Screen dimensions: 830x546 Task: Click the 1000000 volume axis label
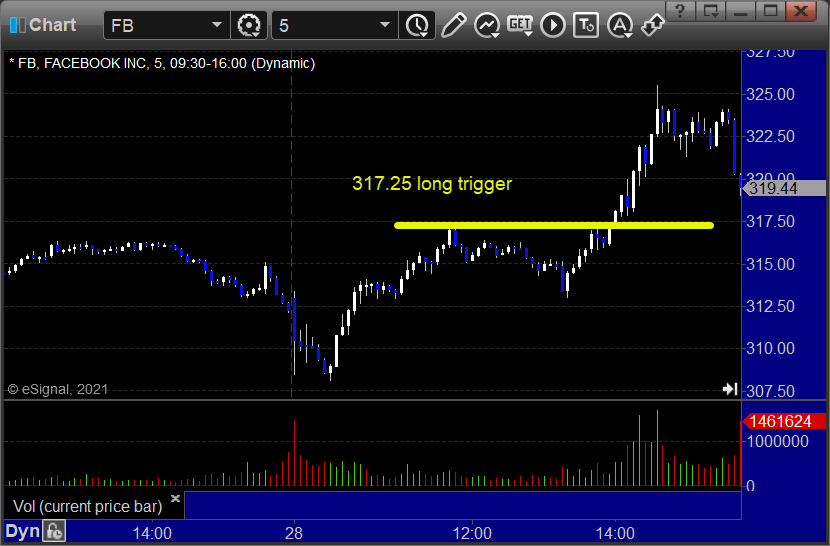(x=777, y=441)
